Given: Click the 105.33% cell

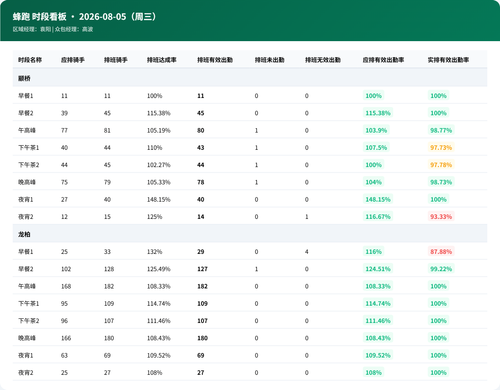Looking at the screenshot, I should (159, 182).
